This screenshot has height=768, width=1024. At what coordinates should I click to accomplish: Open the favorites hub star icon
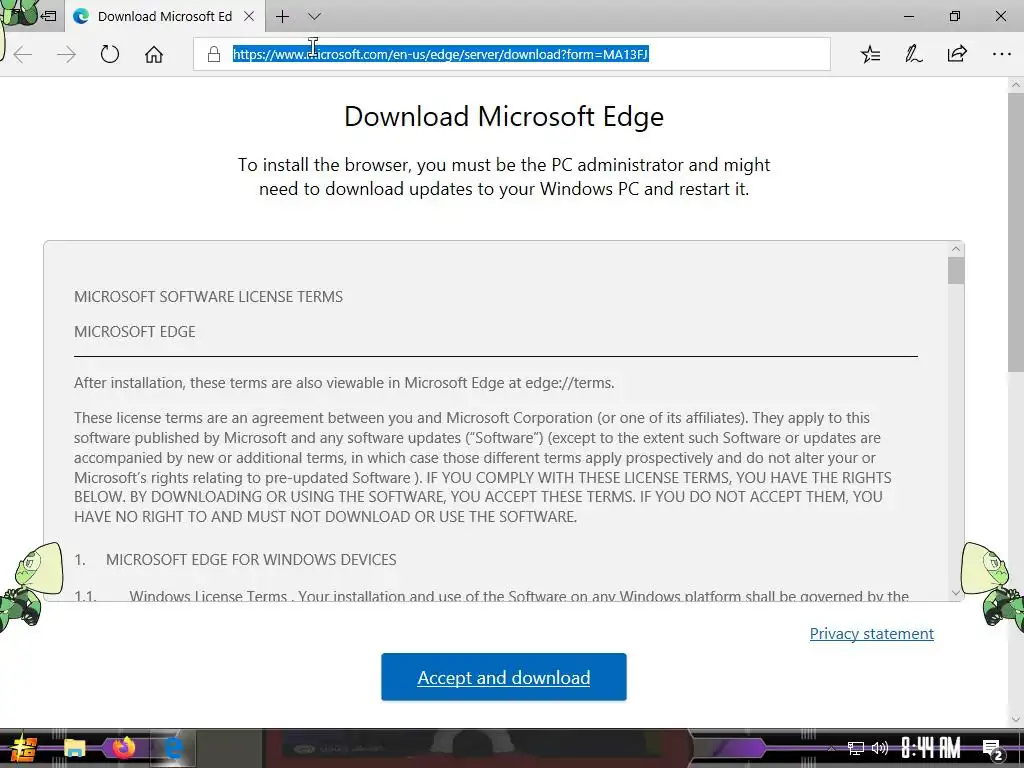(870, 54)
